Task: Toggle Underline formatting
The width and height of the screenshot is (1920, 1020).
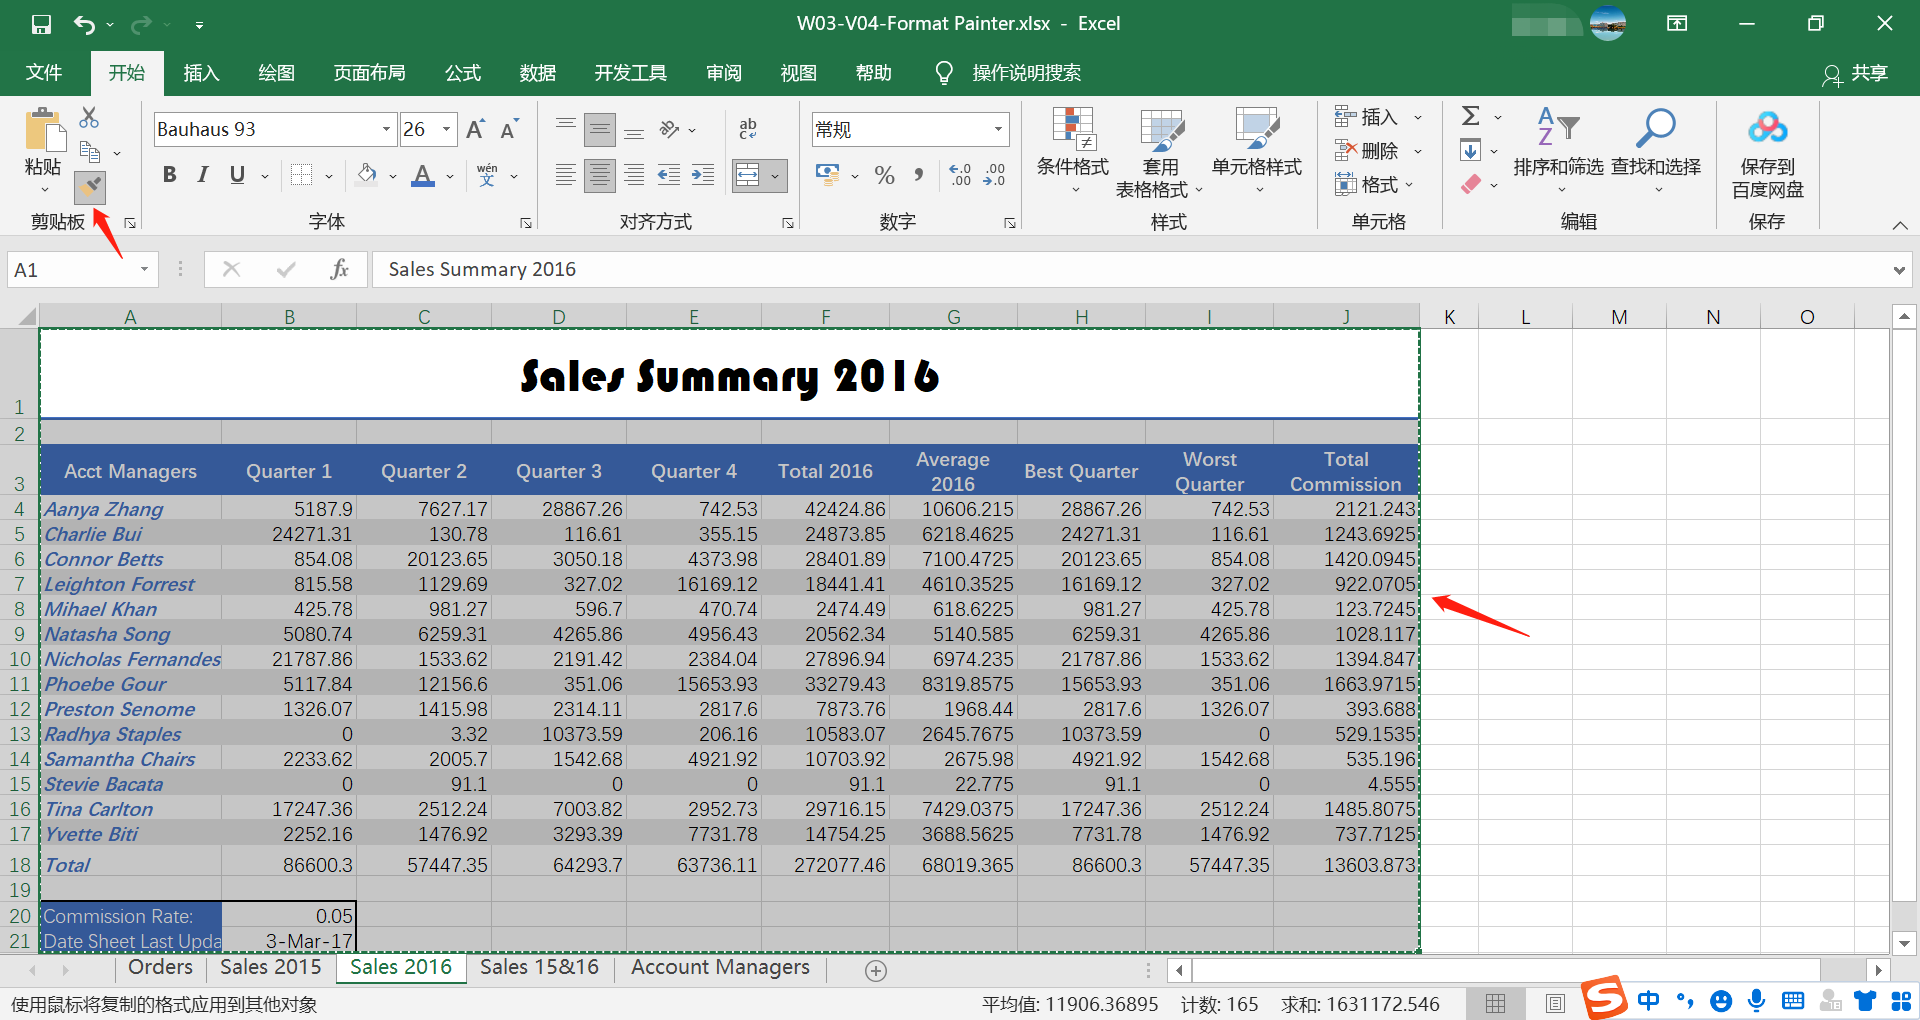Action: [x=237, y=175]
